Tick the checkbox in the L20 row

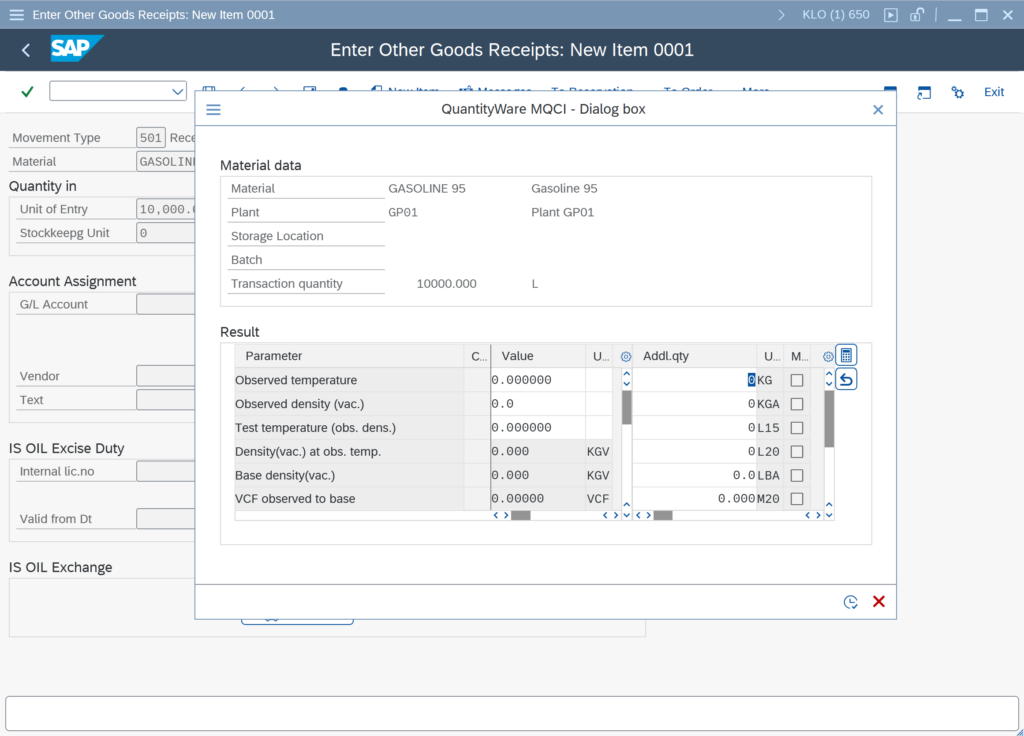pyautogui.click(x=797, y=452)
